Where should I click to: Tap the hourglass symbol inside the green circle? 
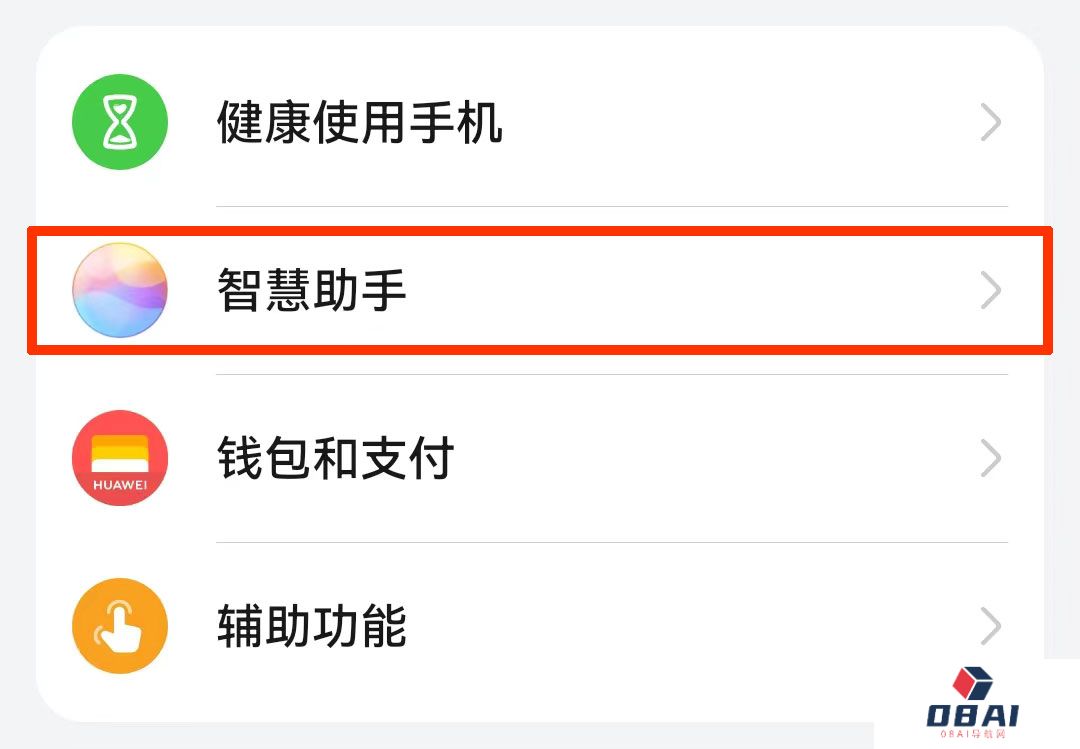(120, 122)
